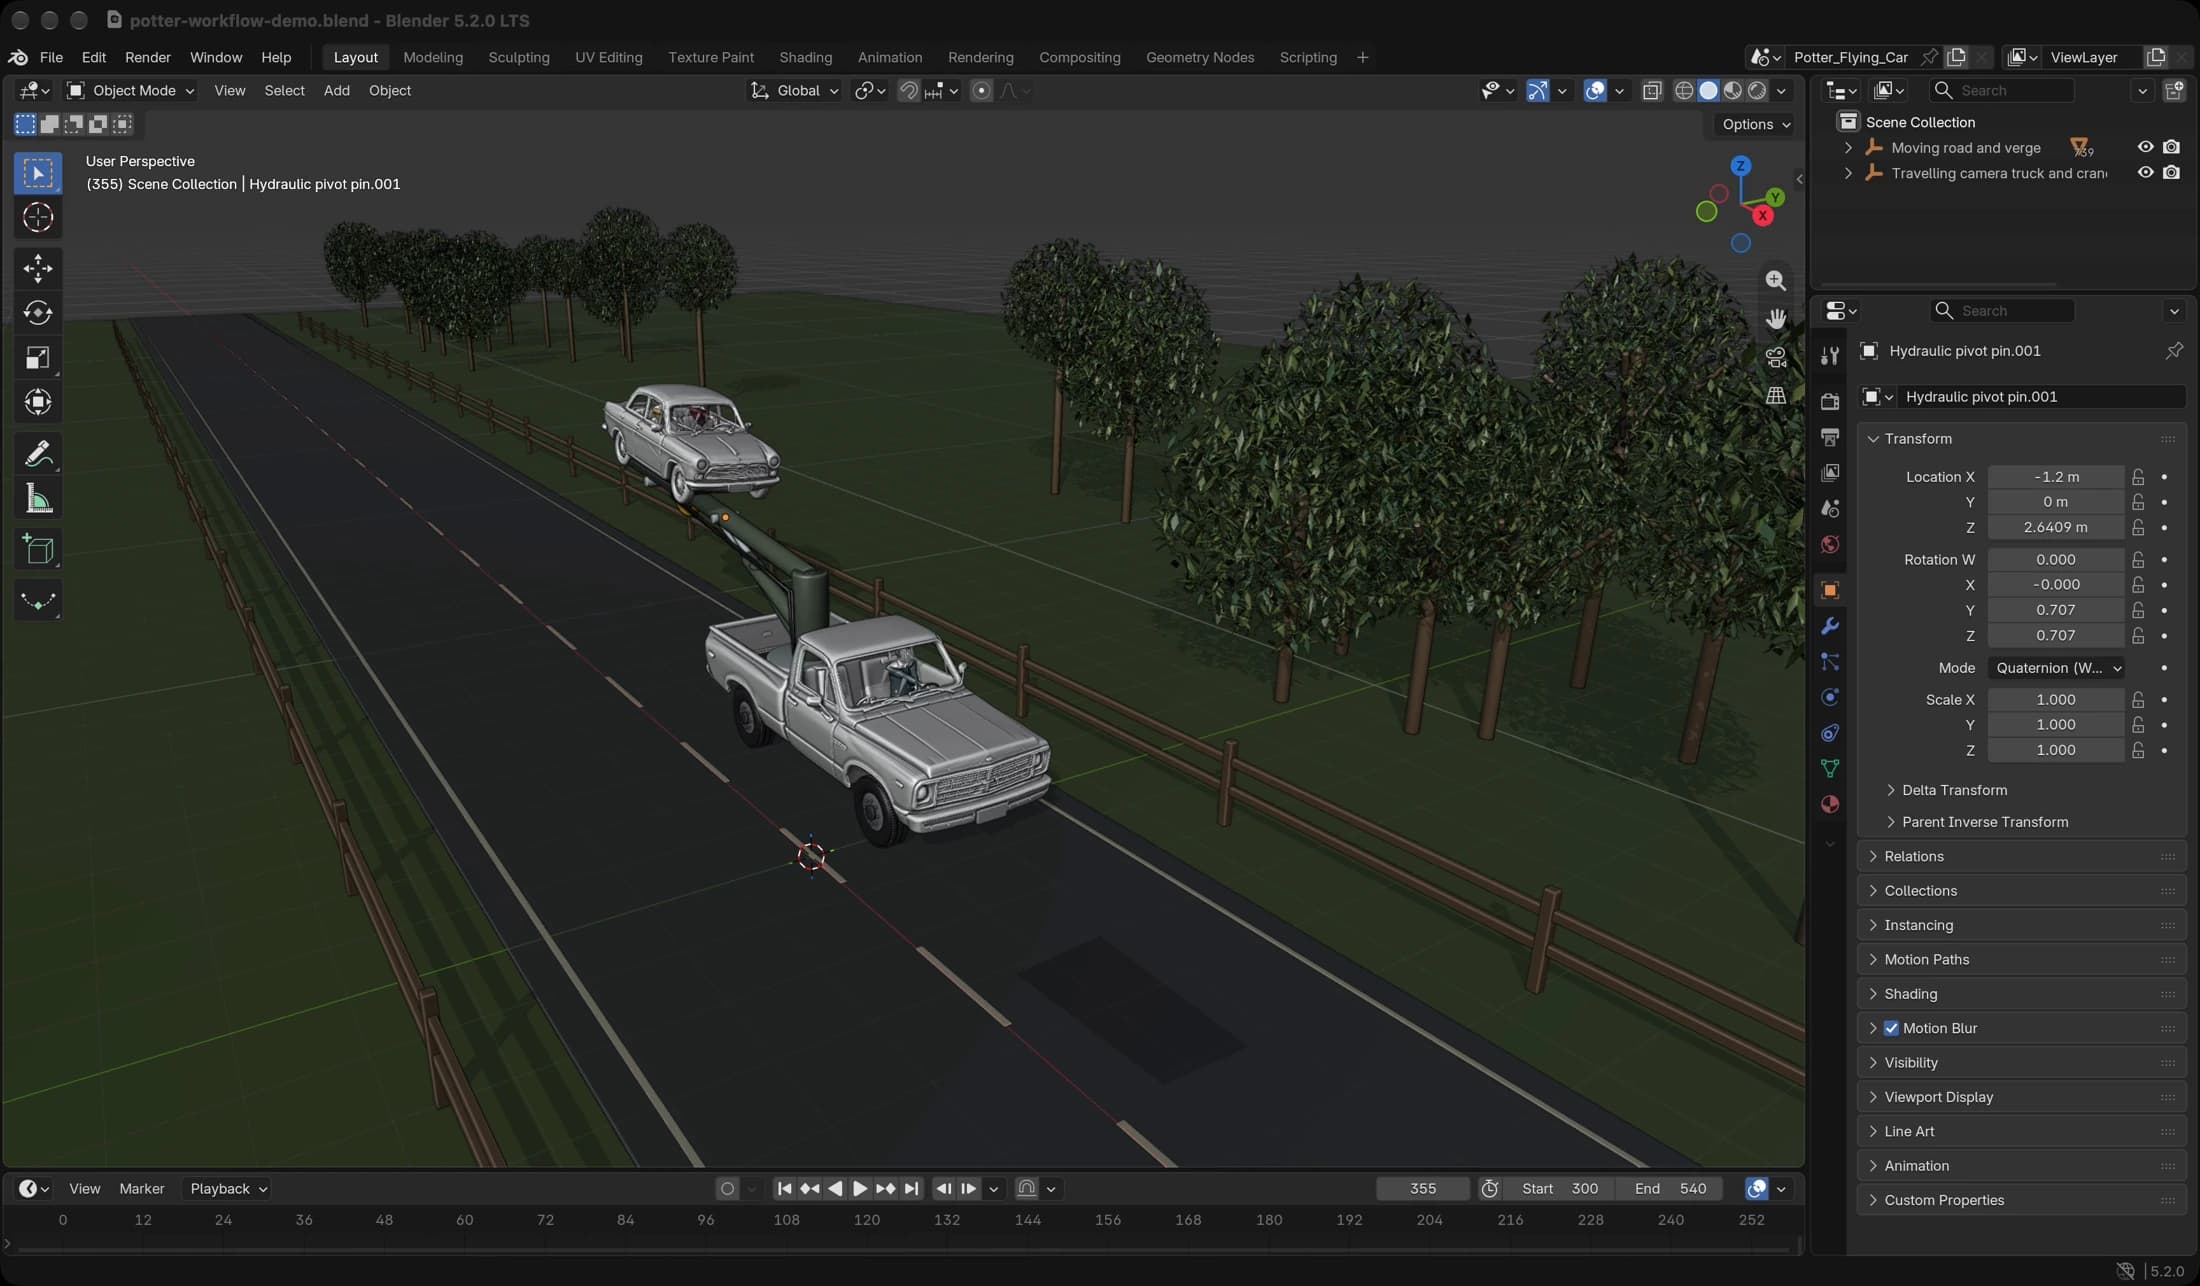Toggle the camera view icon
Screen dimensions: 2200x1286
tap(1776, 357)
